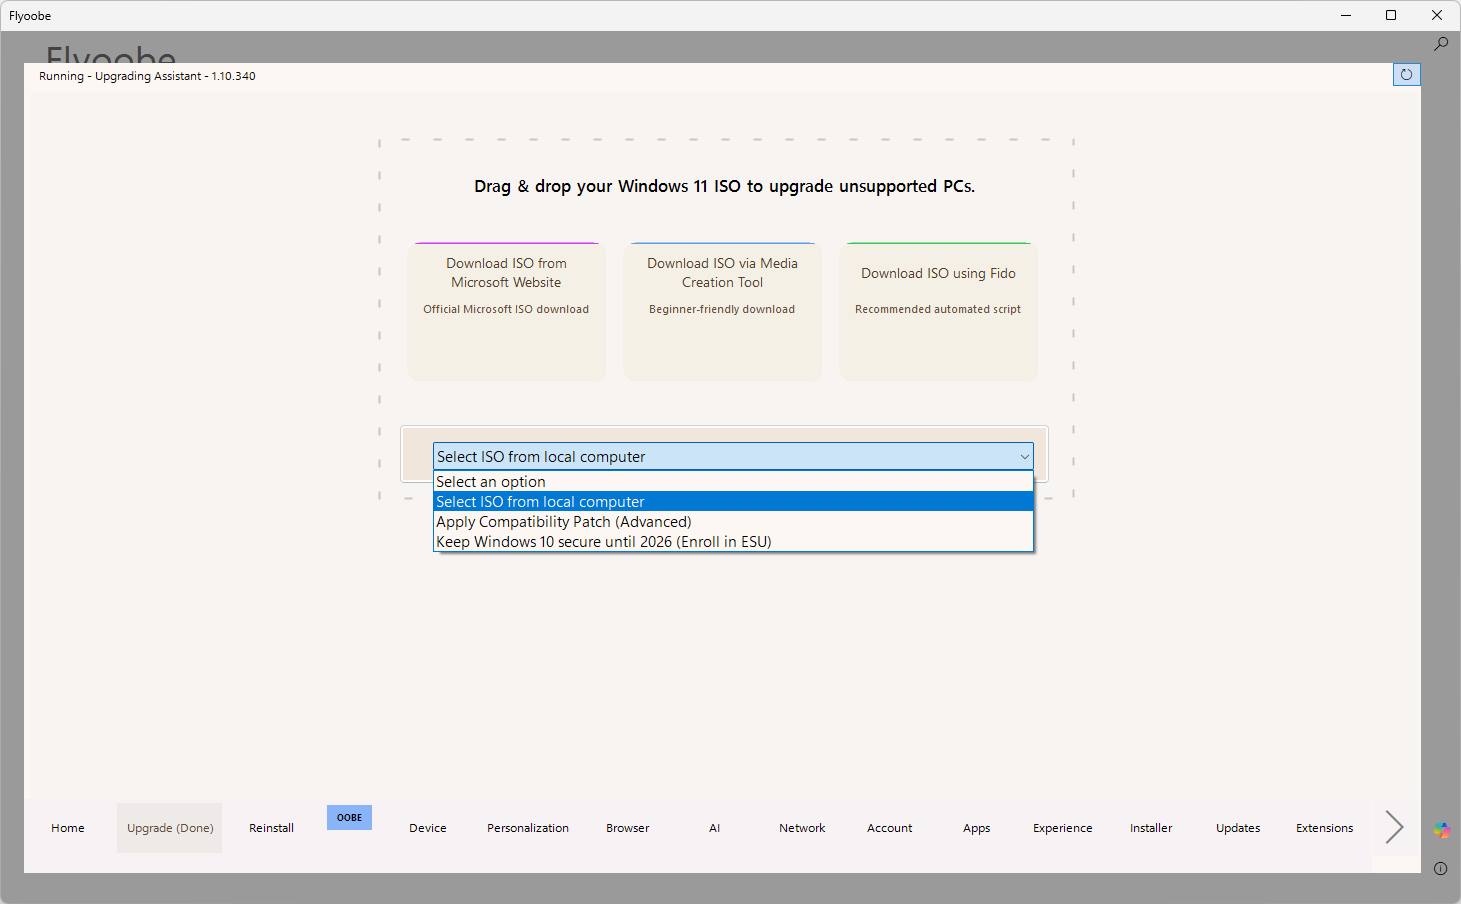Switch to the Installer tab
1461x904 pixels.
coord(1151,828)
